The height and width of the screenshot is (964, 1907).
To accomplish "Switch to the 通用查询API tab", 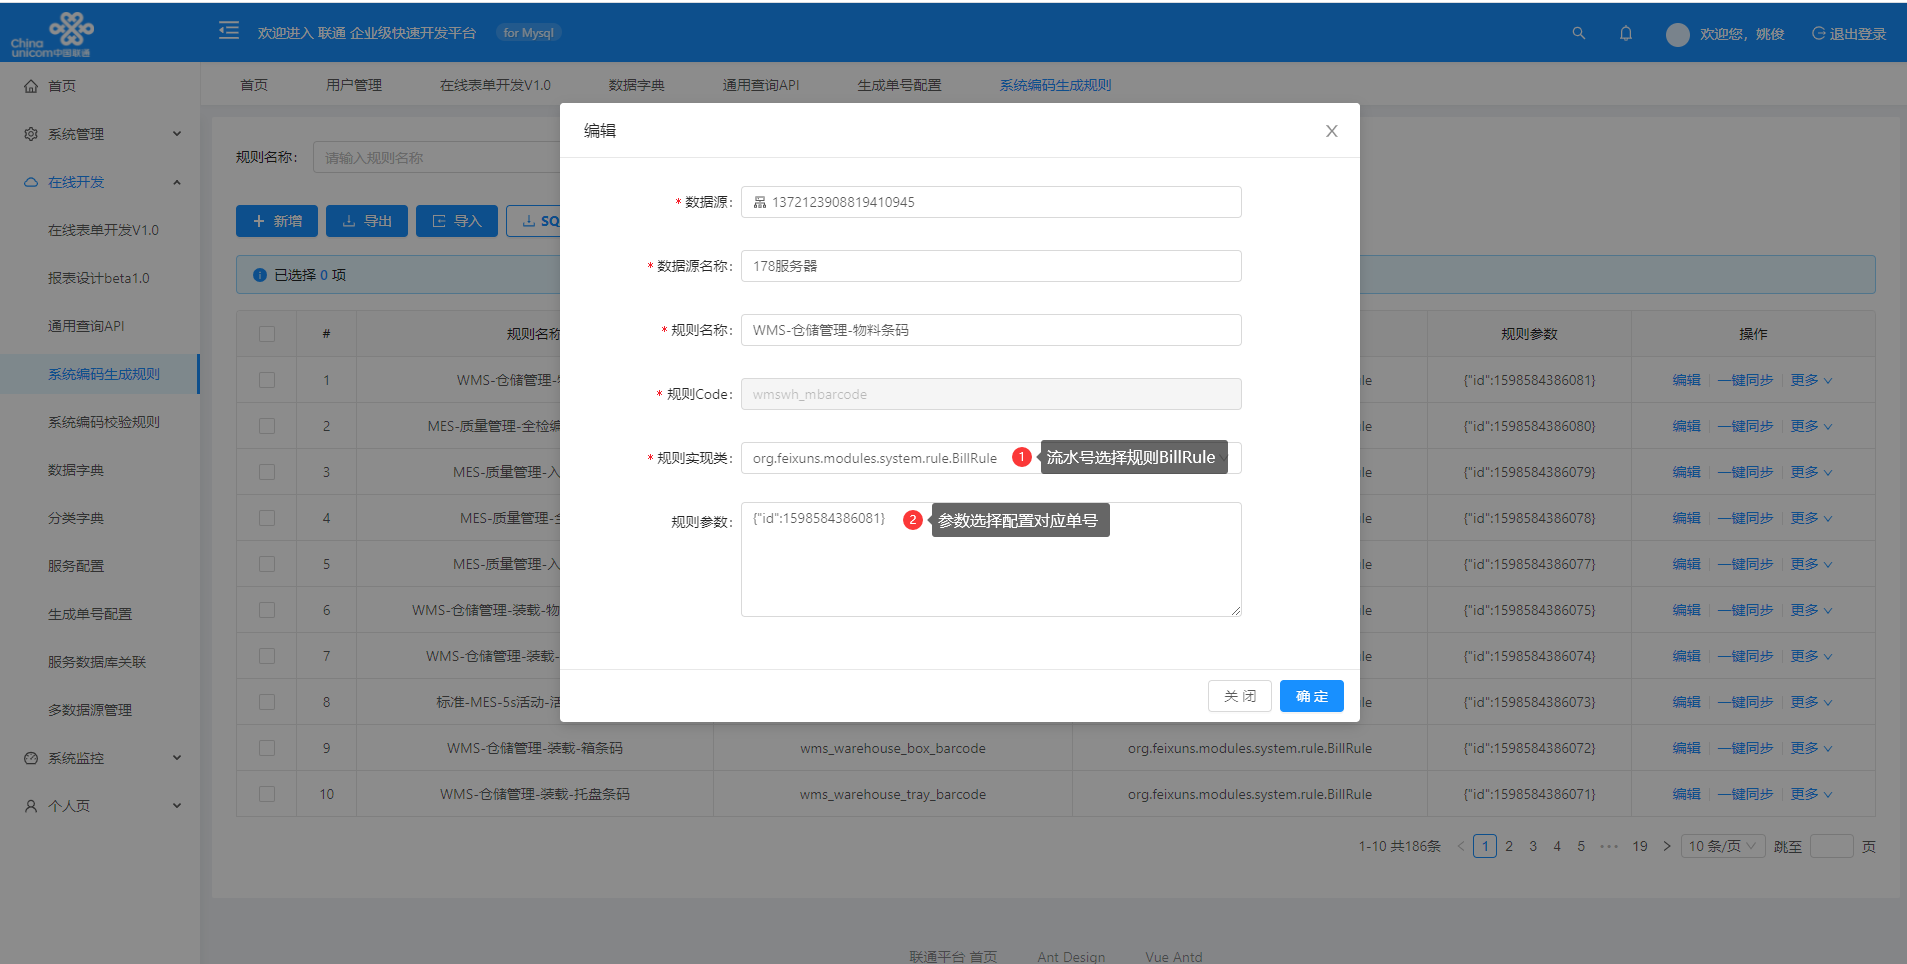I will 761,85.
